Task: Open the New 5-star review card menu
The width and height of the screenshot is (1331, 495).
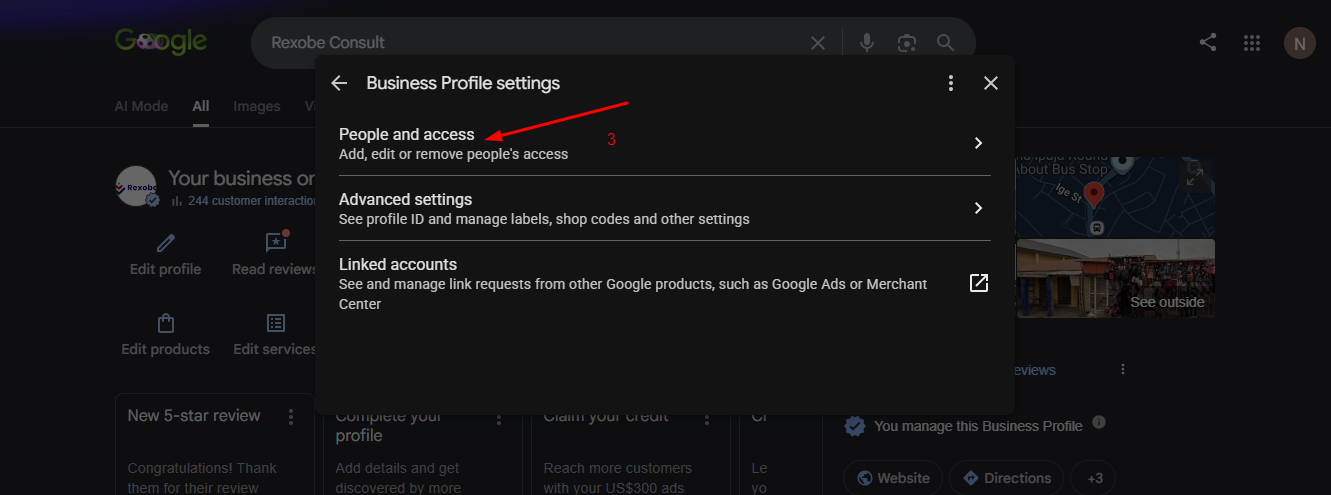Action: [x=291, y=416]
